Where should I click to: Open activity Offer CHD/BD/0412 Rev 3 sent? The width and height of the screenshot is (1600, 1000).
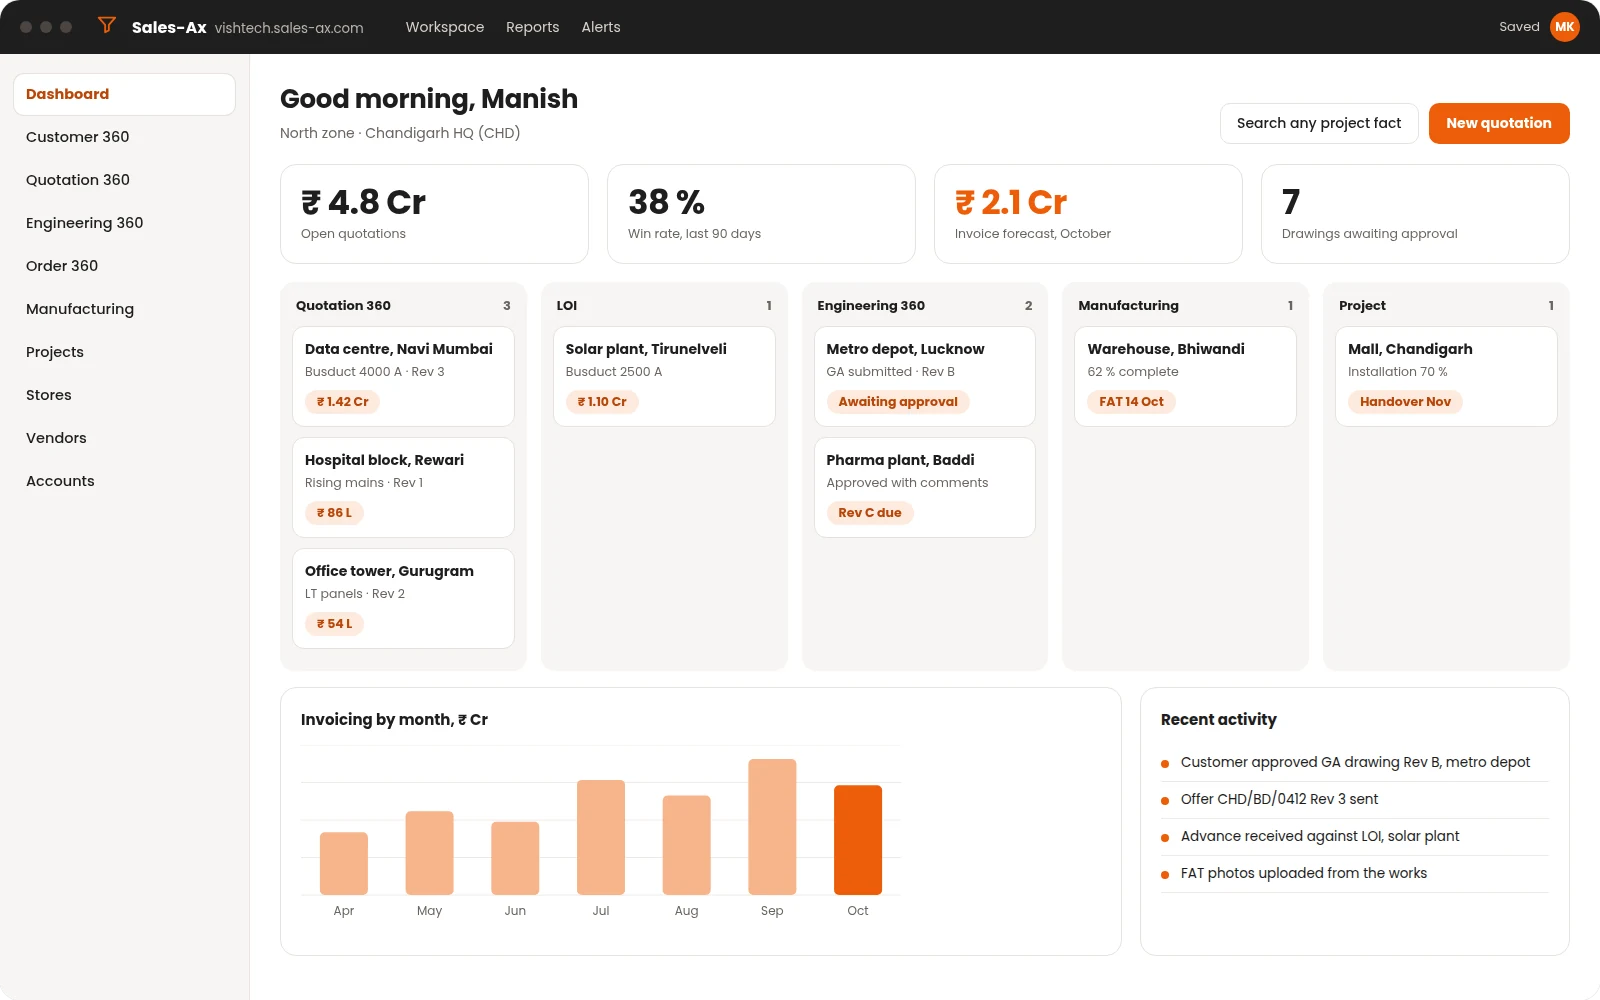point(1355,800)
